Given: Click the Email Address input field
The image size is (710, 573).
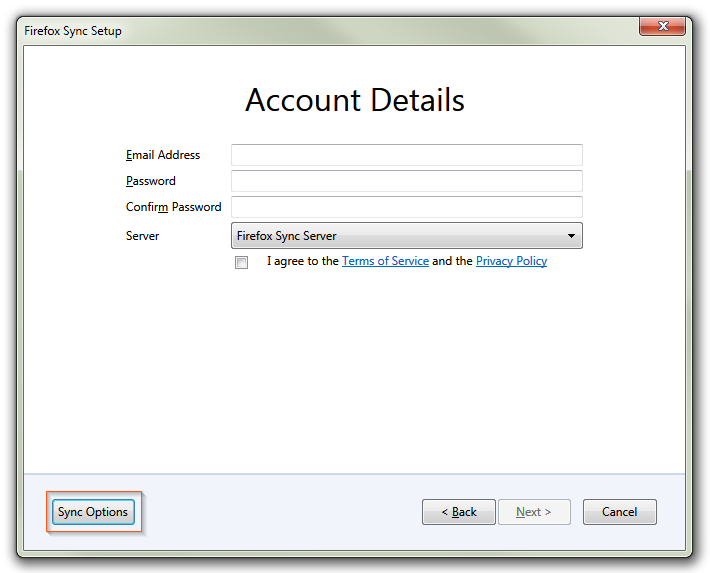Looking at the screenshot, I should (407, 155).
